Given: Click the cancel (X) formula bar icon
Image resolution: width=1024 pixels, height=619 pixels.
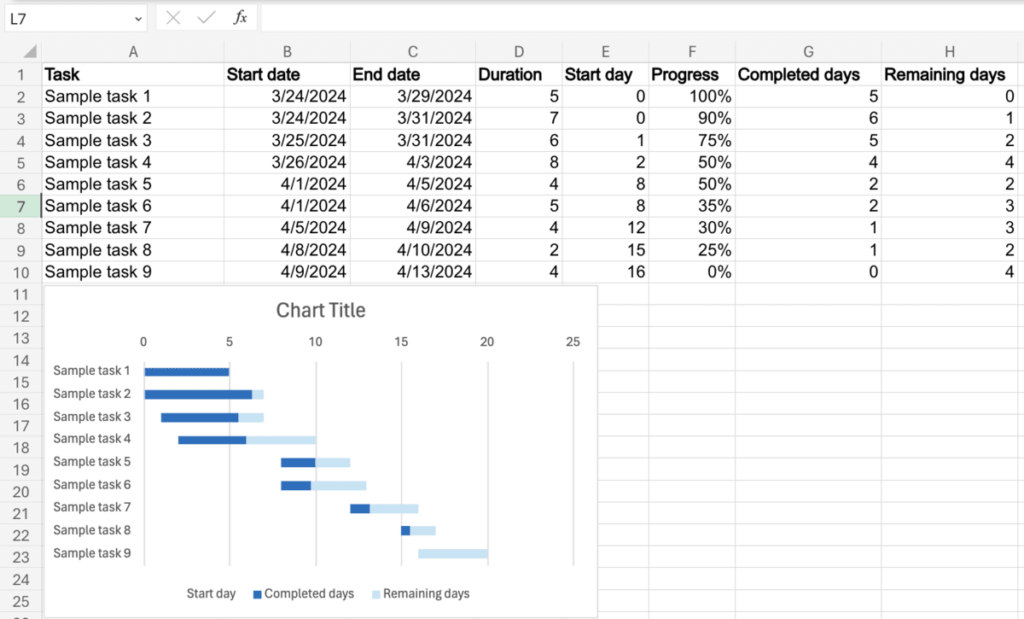Looking at the screenshot, I should click(173, 18).
